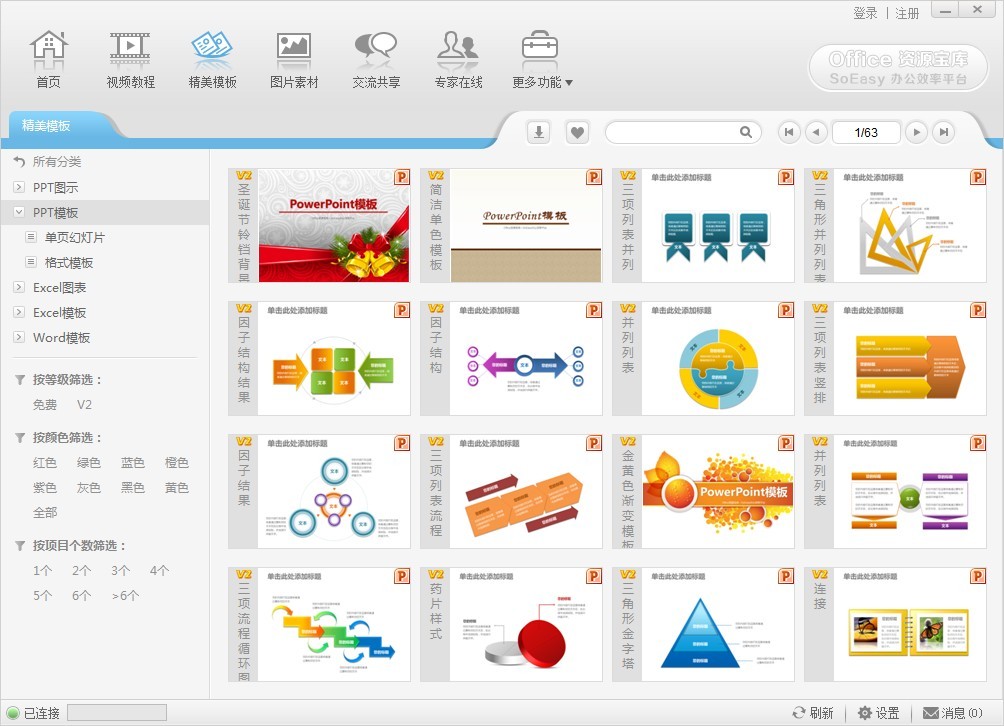The width and height of the screenshot is (1004, 726).
Task: Filter templates by 免费 level
Action: (45, 405)
